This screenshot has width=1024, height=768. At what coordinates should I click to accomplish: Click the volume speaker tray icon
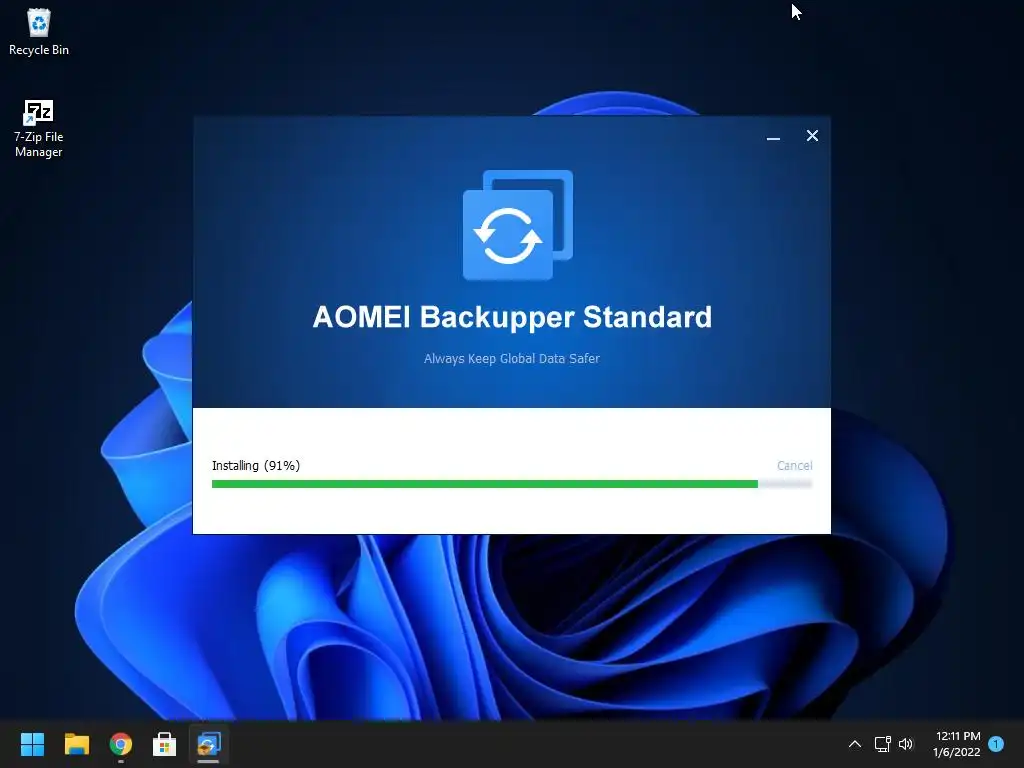(906, 744)
